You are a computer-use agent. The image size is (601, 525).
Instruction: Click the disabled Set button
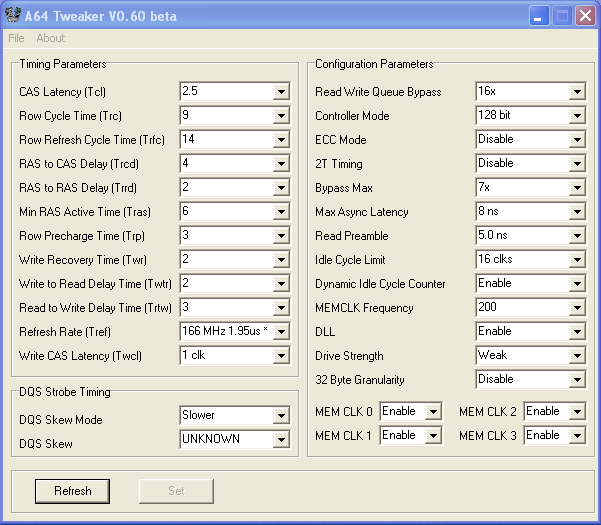pyautogui.click(x=176, y=491)
